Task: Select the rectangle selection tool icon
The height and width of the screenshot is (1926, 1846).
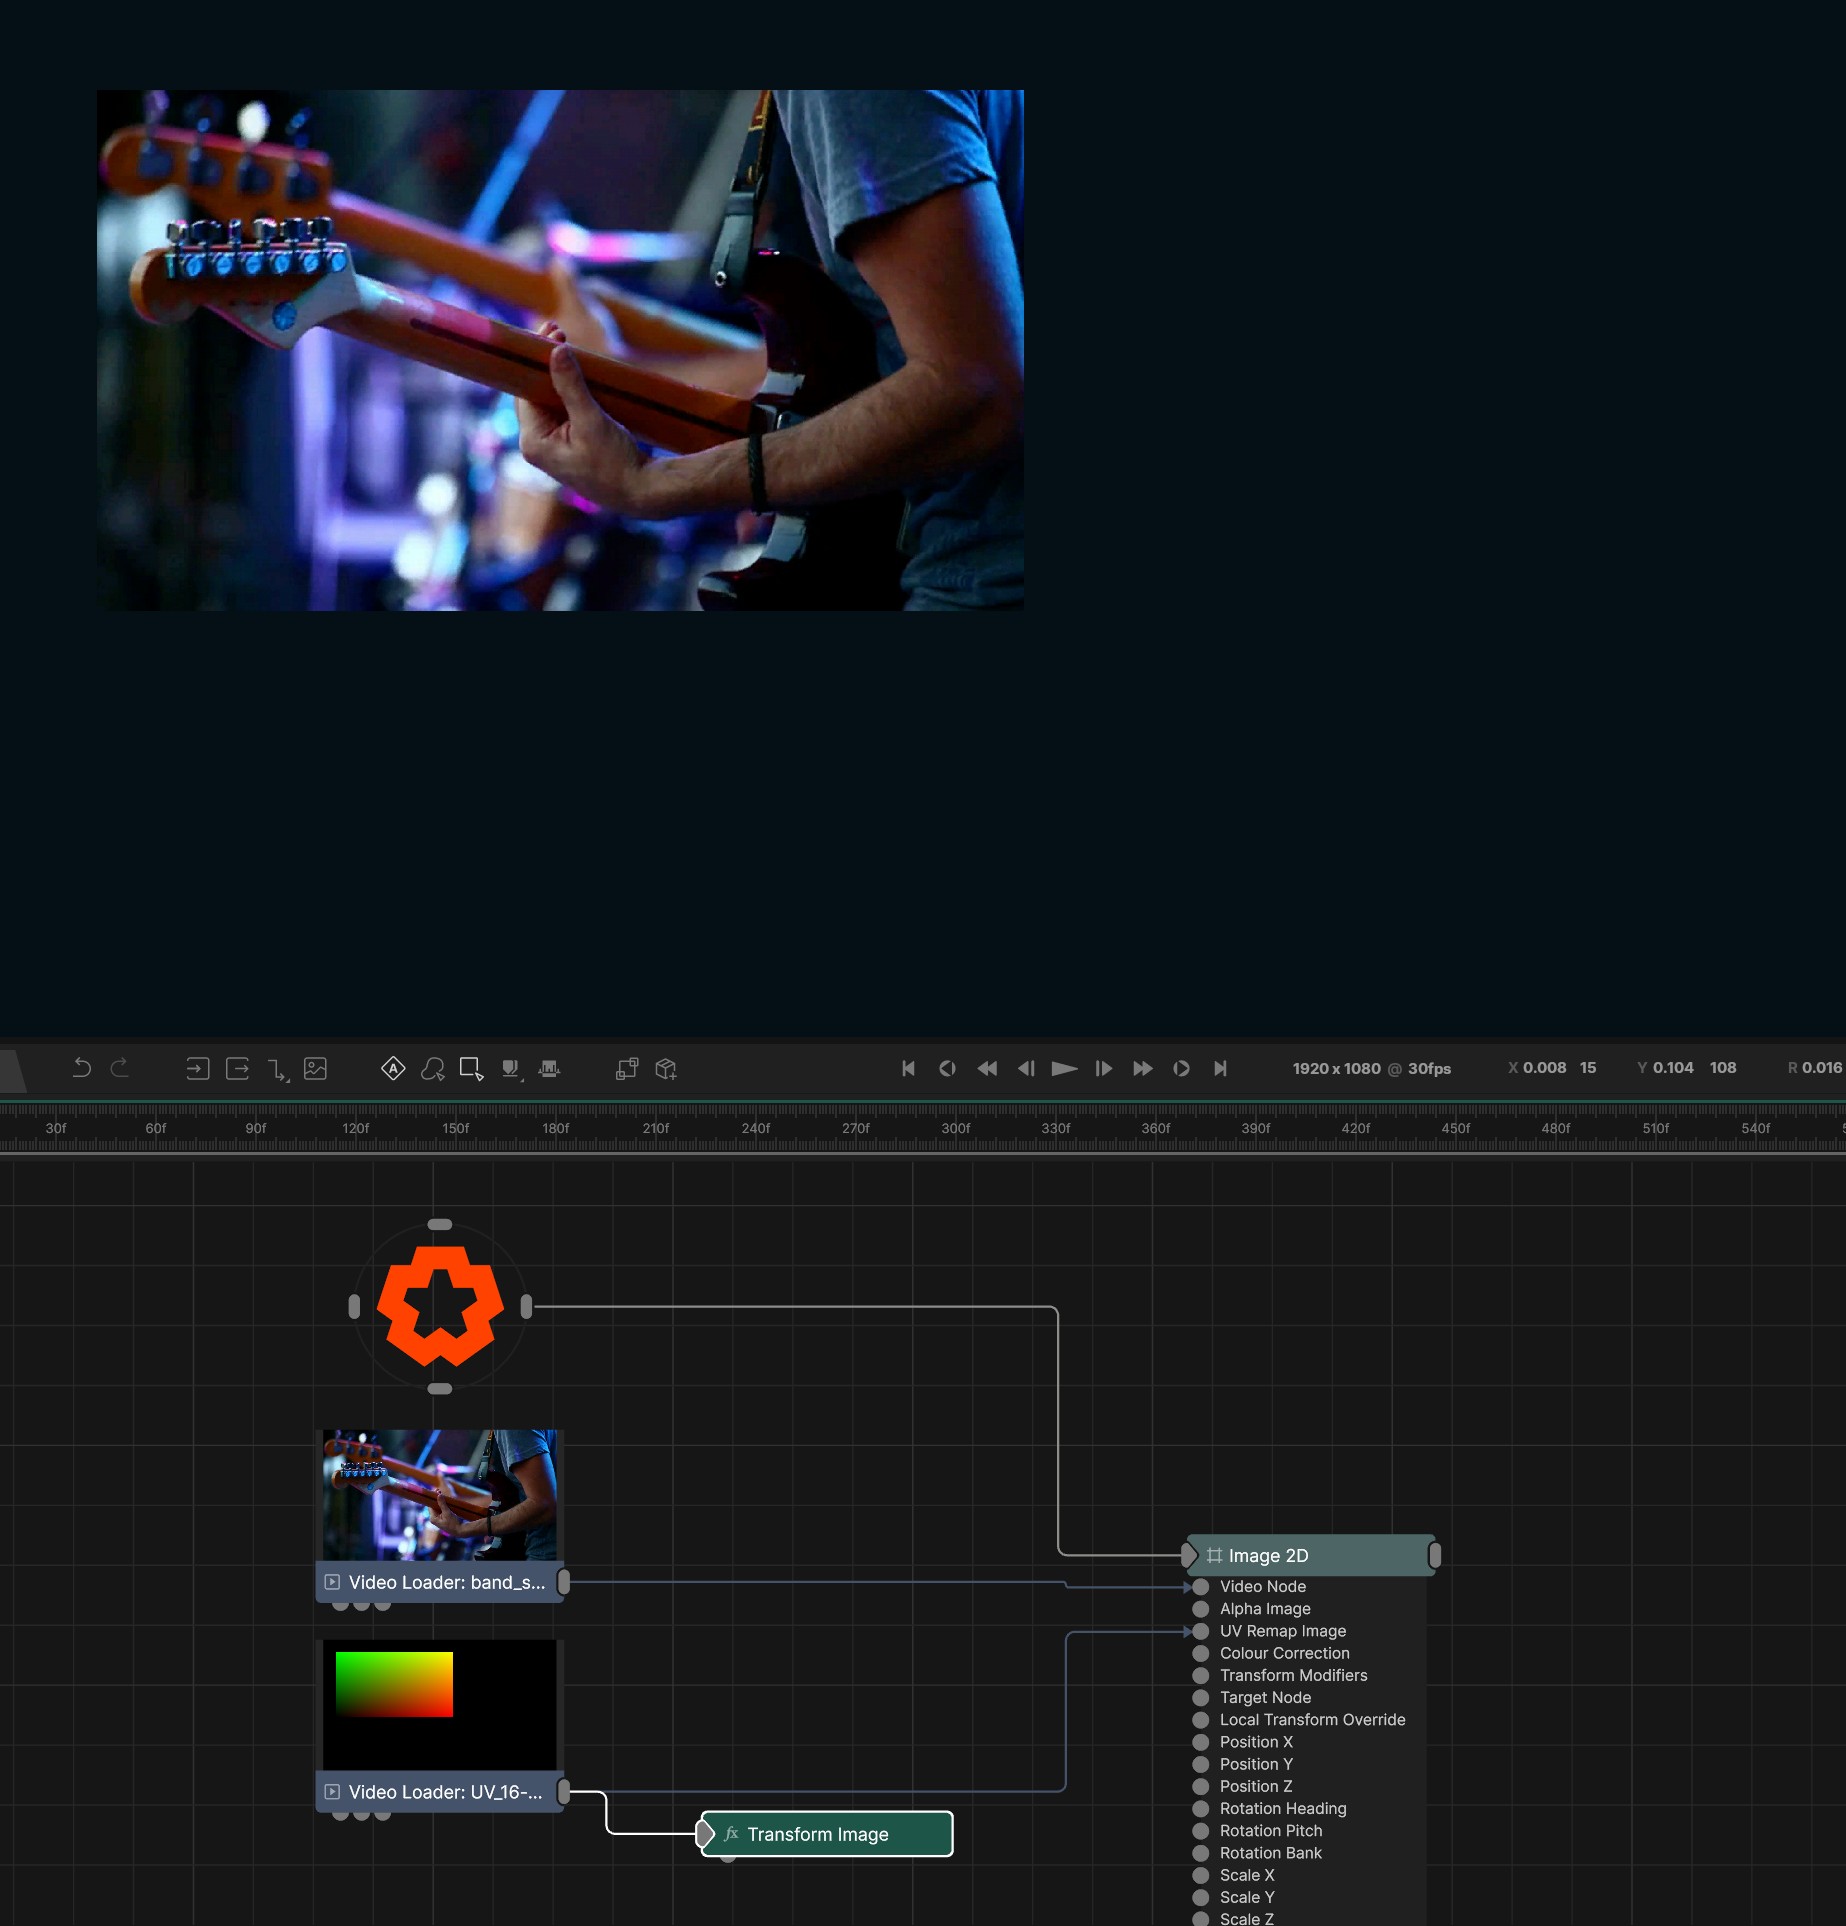Action: tap(471, 1068)
